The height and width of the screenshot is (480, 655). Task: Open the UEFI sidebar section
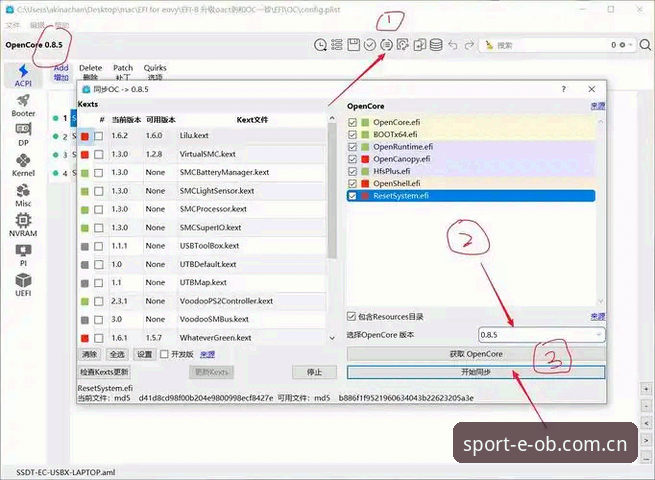pyautogui.click(x=23, y=284)
